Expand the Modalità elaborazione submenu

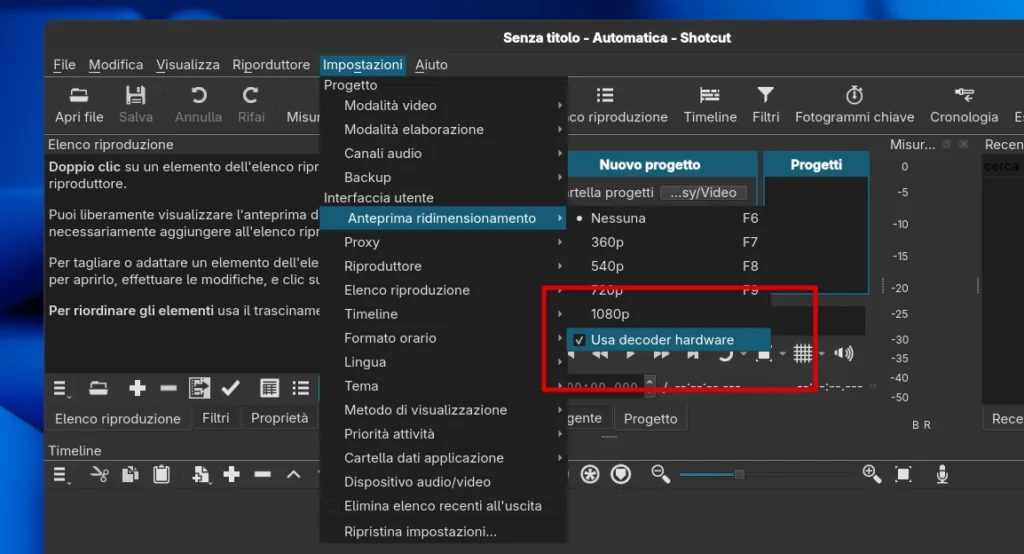tap(443, 129)
